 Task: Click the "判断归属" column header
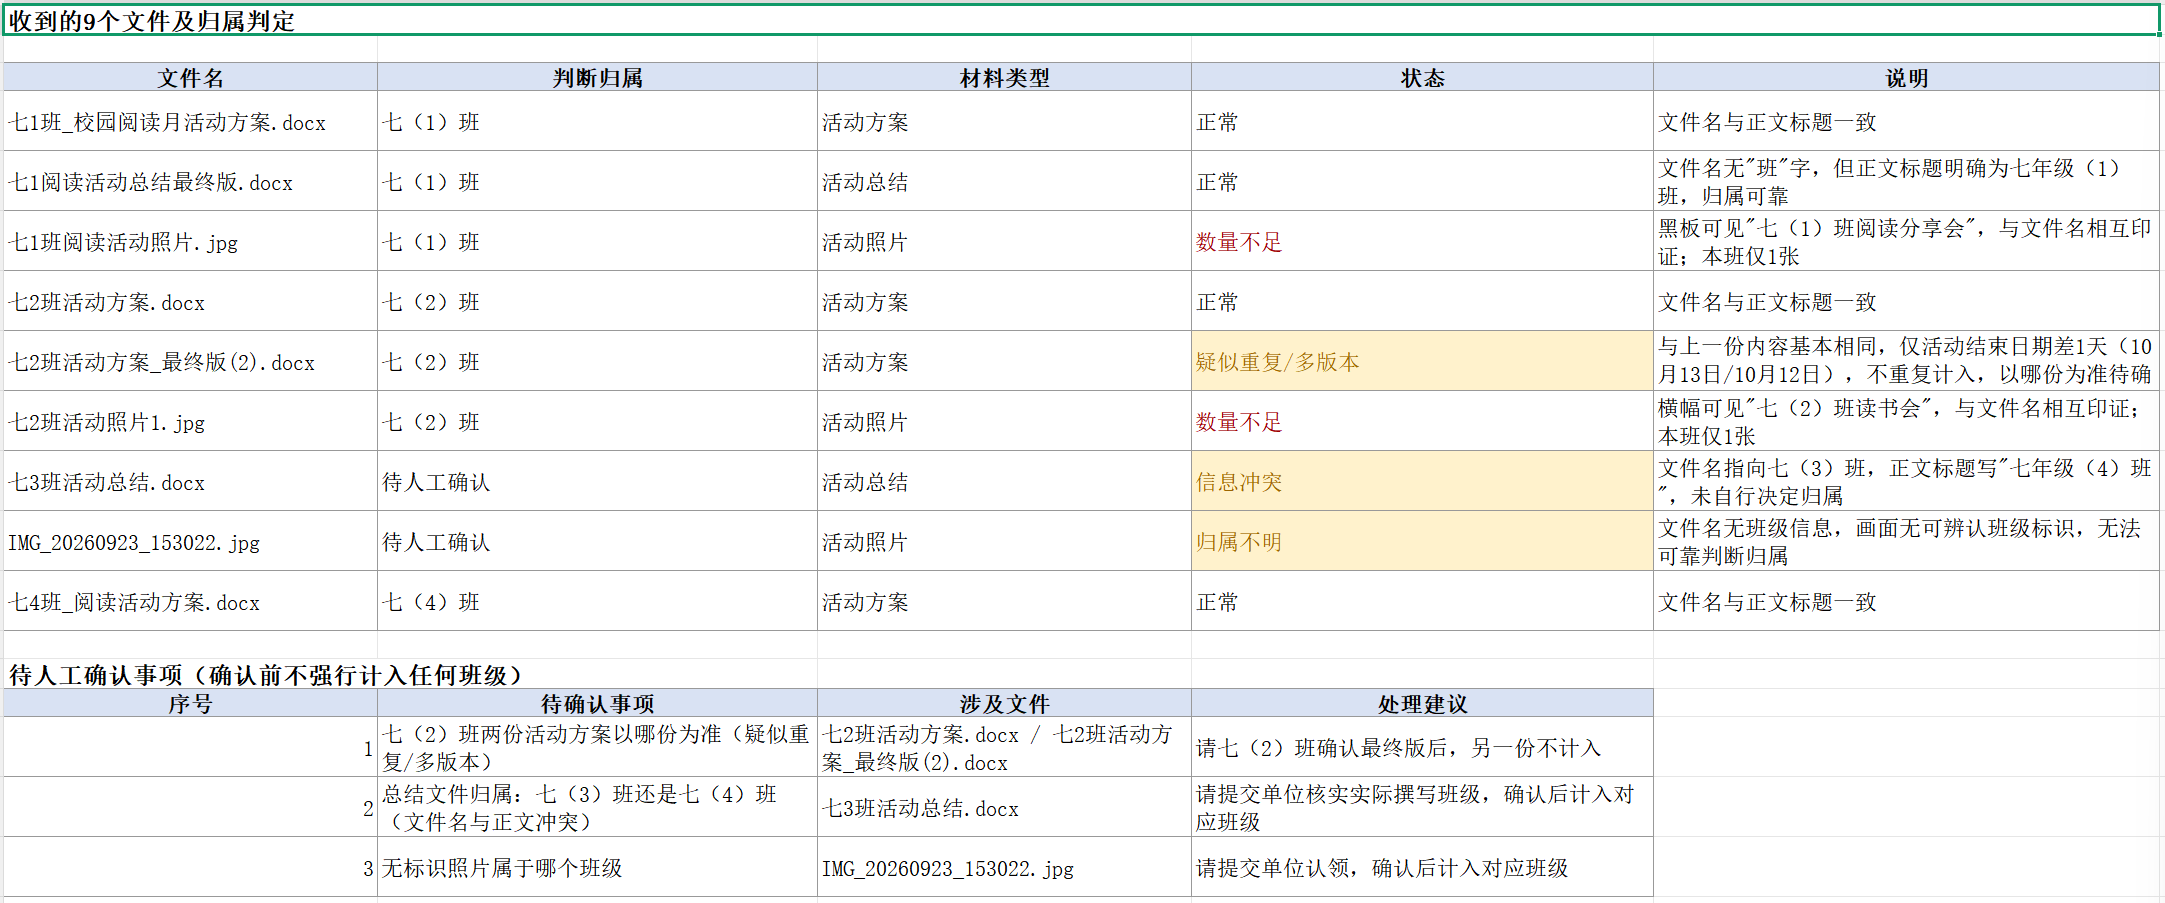[x=597, y=77]
